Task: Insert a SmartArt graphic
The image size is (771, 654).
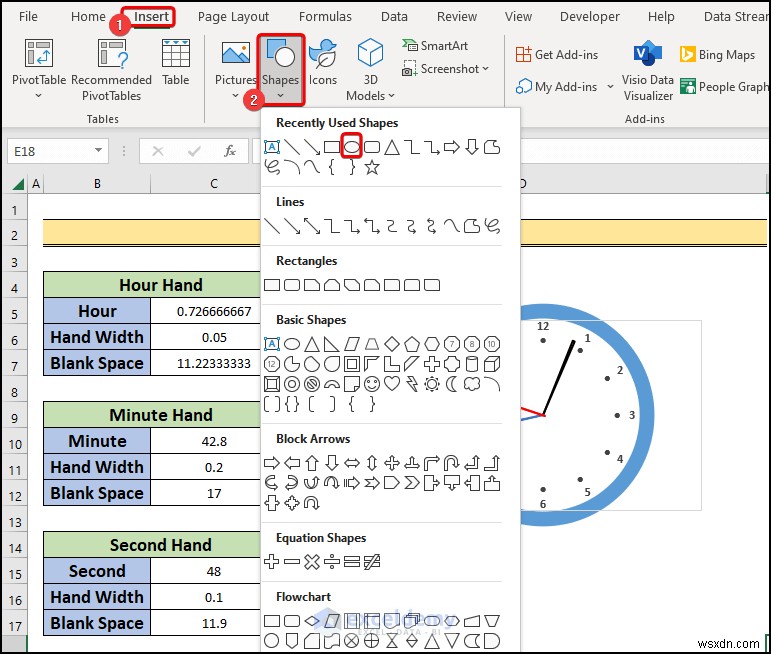Action: click(x=435, y=46)
